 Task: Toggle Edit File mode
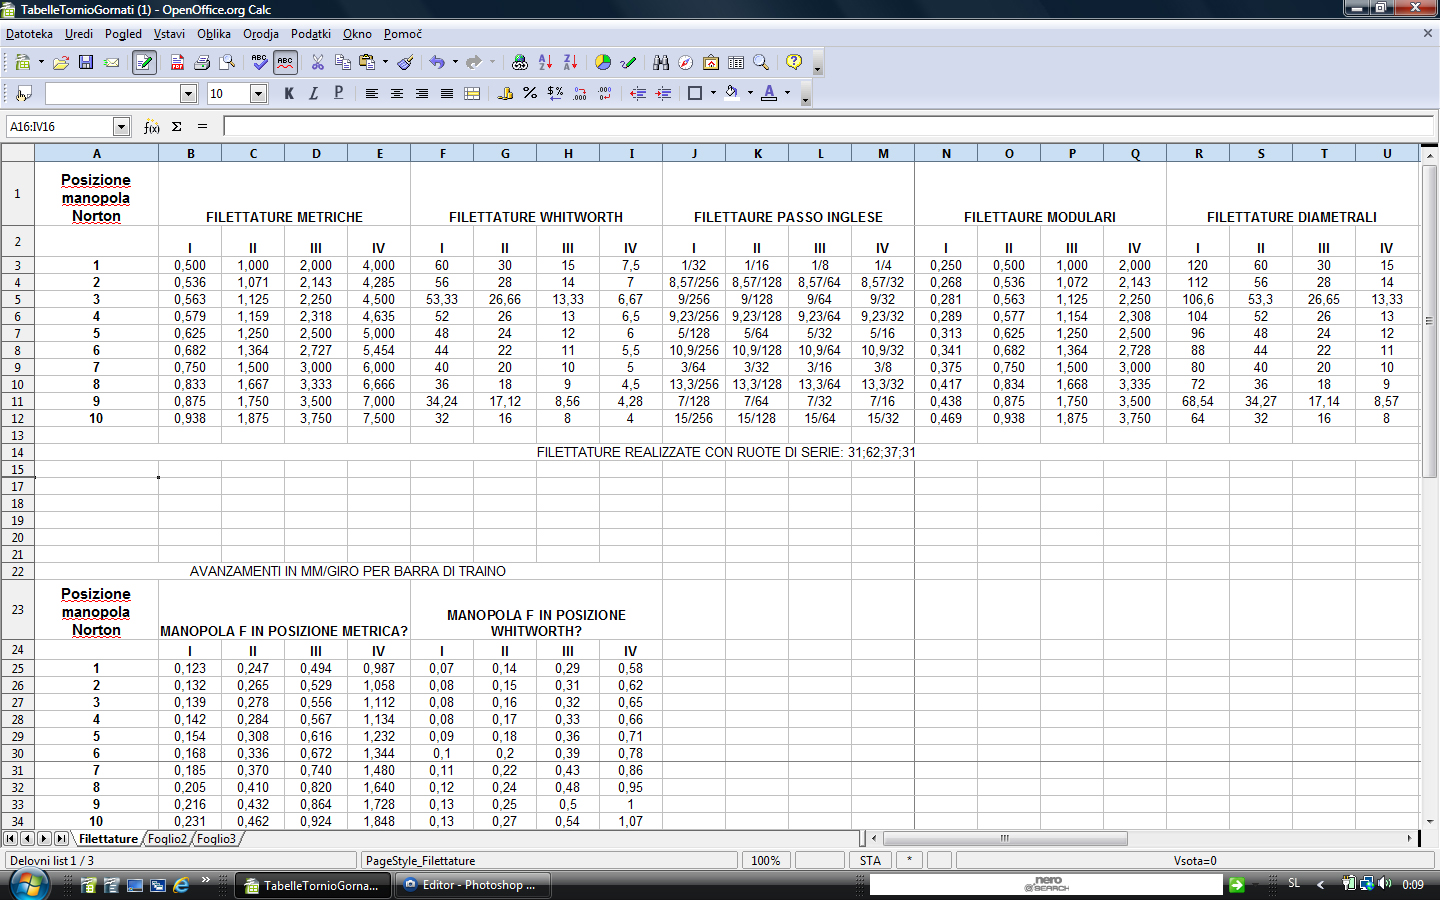[144, 62]
